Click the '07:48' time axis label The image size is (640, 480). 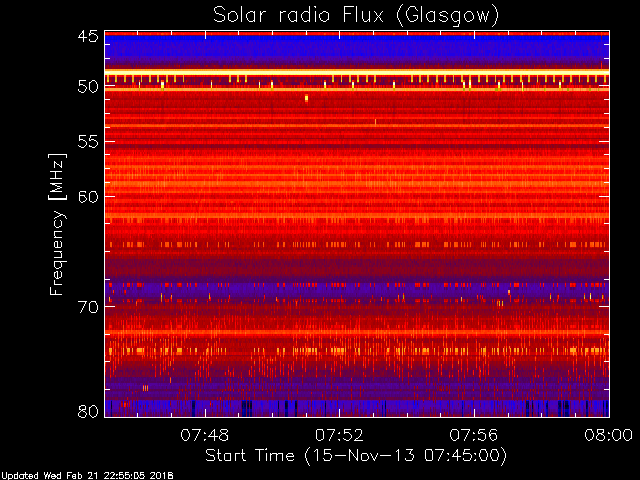point(204,435)
